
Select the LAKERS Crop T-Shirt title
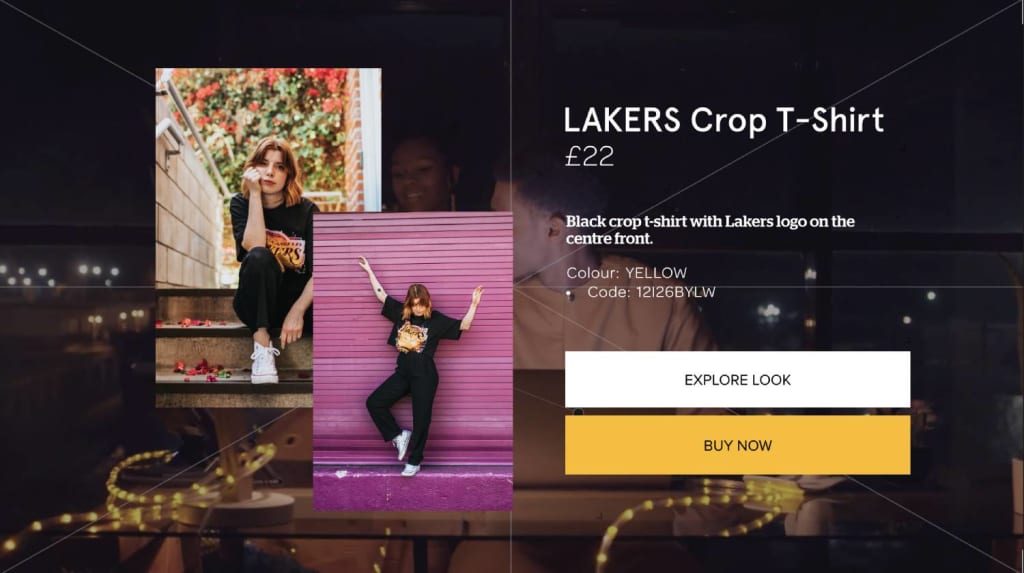[x=724, y=120]
